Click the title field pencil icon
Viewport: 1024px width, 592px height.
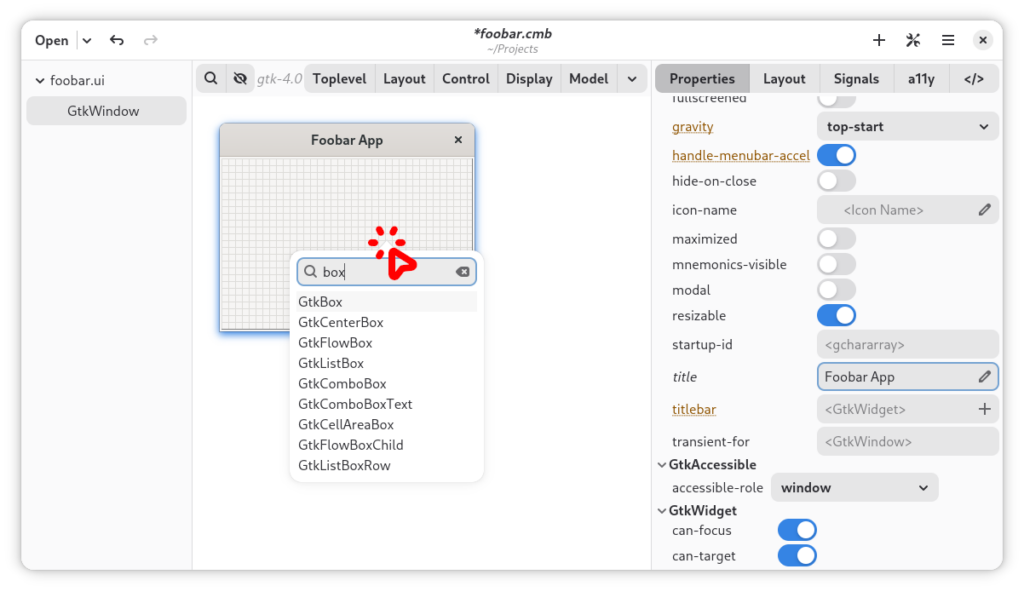(984, 377)
